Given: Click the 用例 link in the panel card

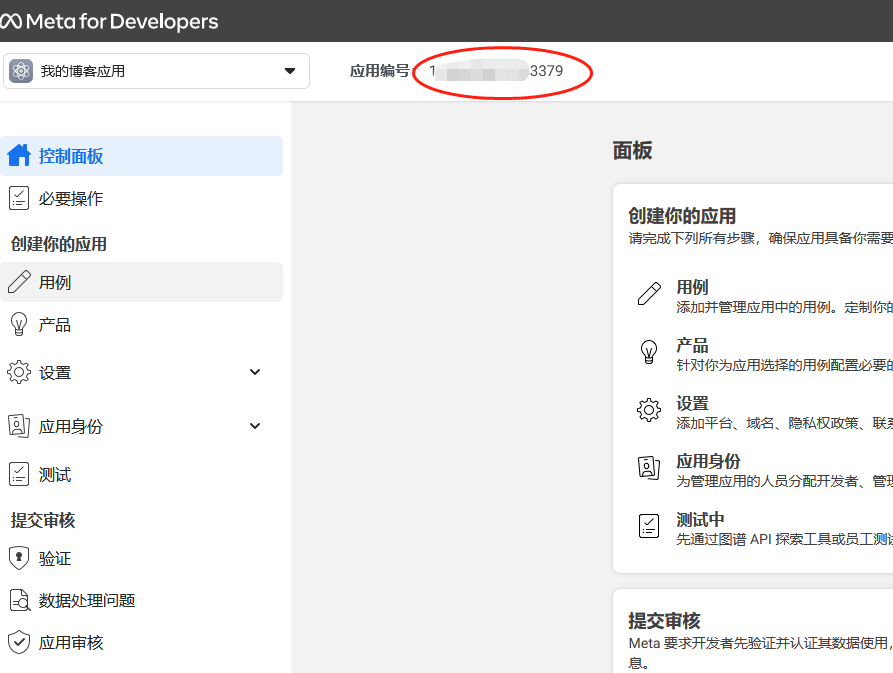Looking at the screenshot, I should click(x=692, y=287).
